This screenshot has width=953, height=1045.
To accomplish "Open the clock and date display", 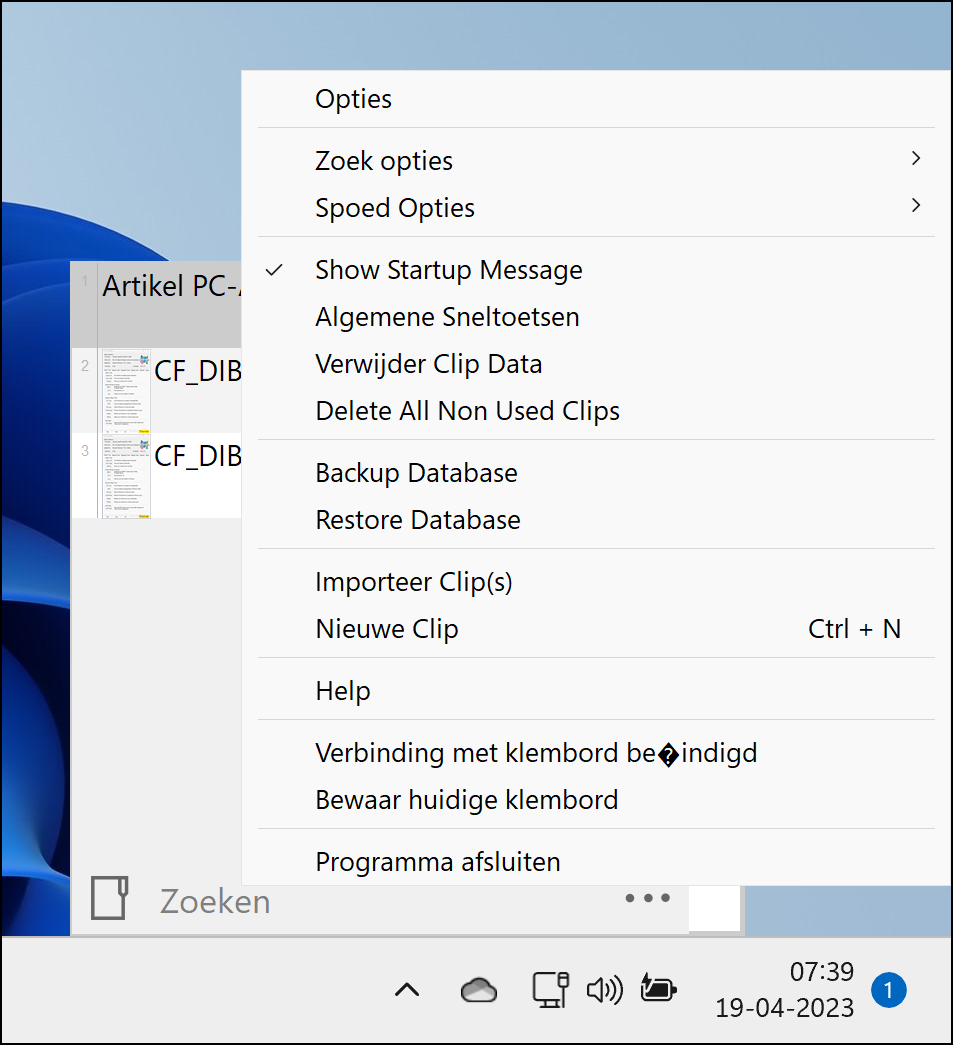I will pos(784,990).
